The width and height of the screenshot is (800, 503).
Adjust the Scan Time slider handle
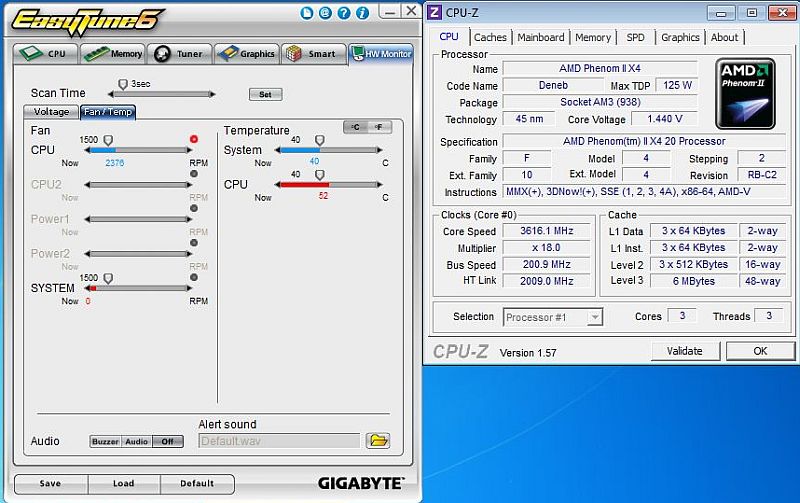click(123, 84)
